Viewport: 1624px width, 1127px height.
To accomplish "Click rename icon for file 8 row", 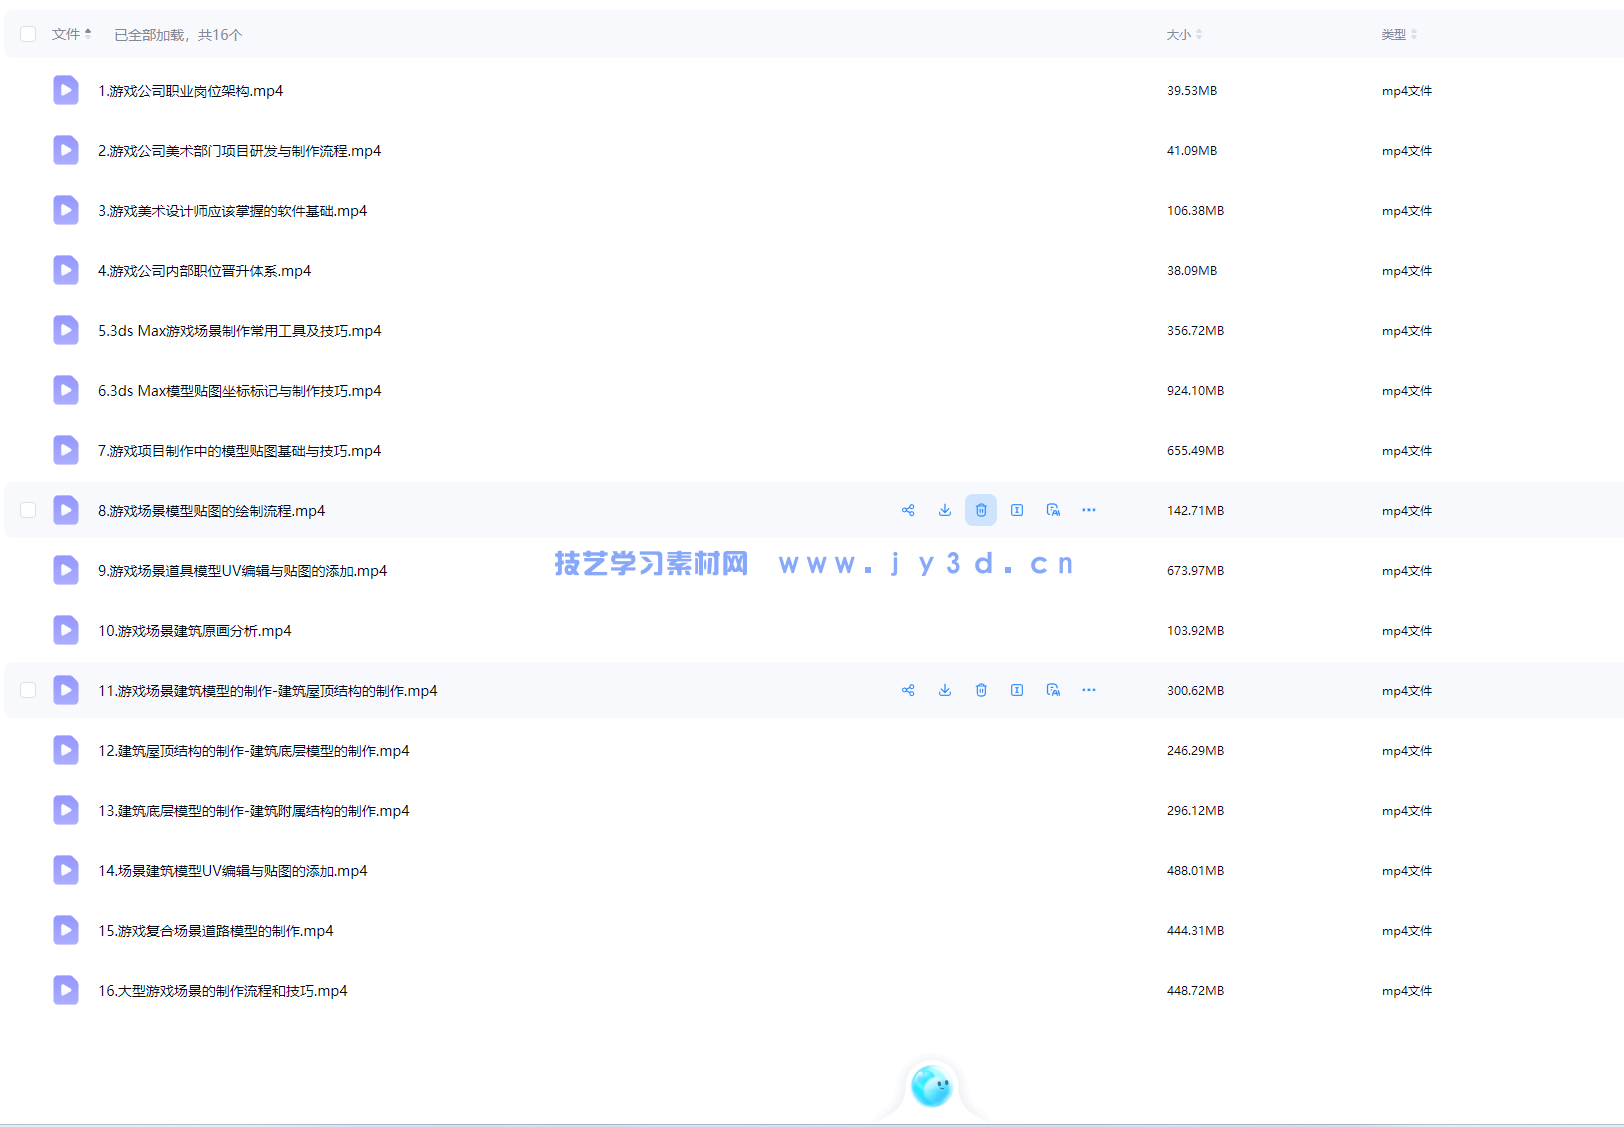I will tap(1017, 510).
